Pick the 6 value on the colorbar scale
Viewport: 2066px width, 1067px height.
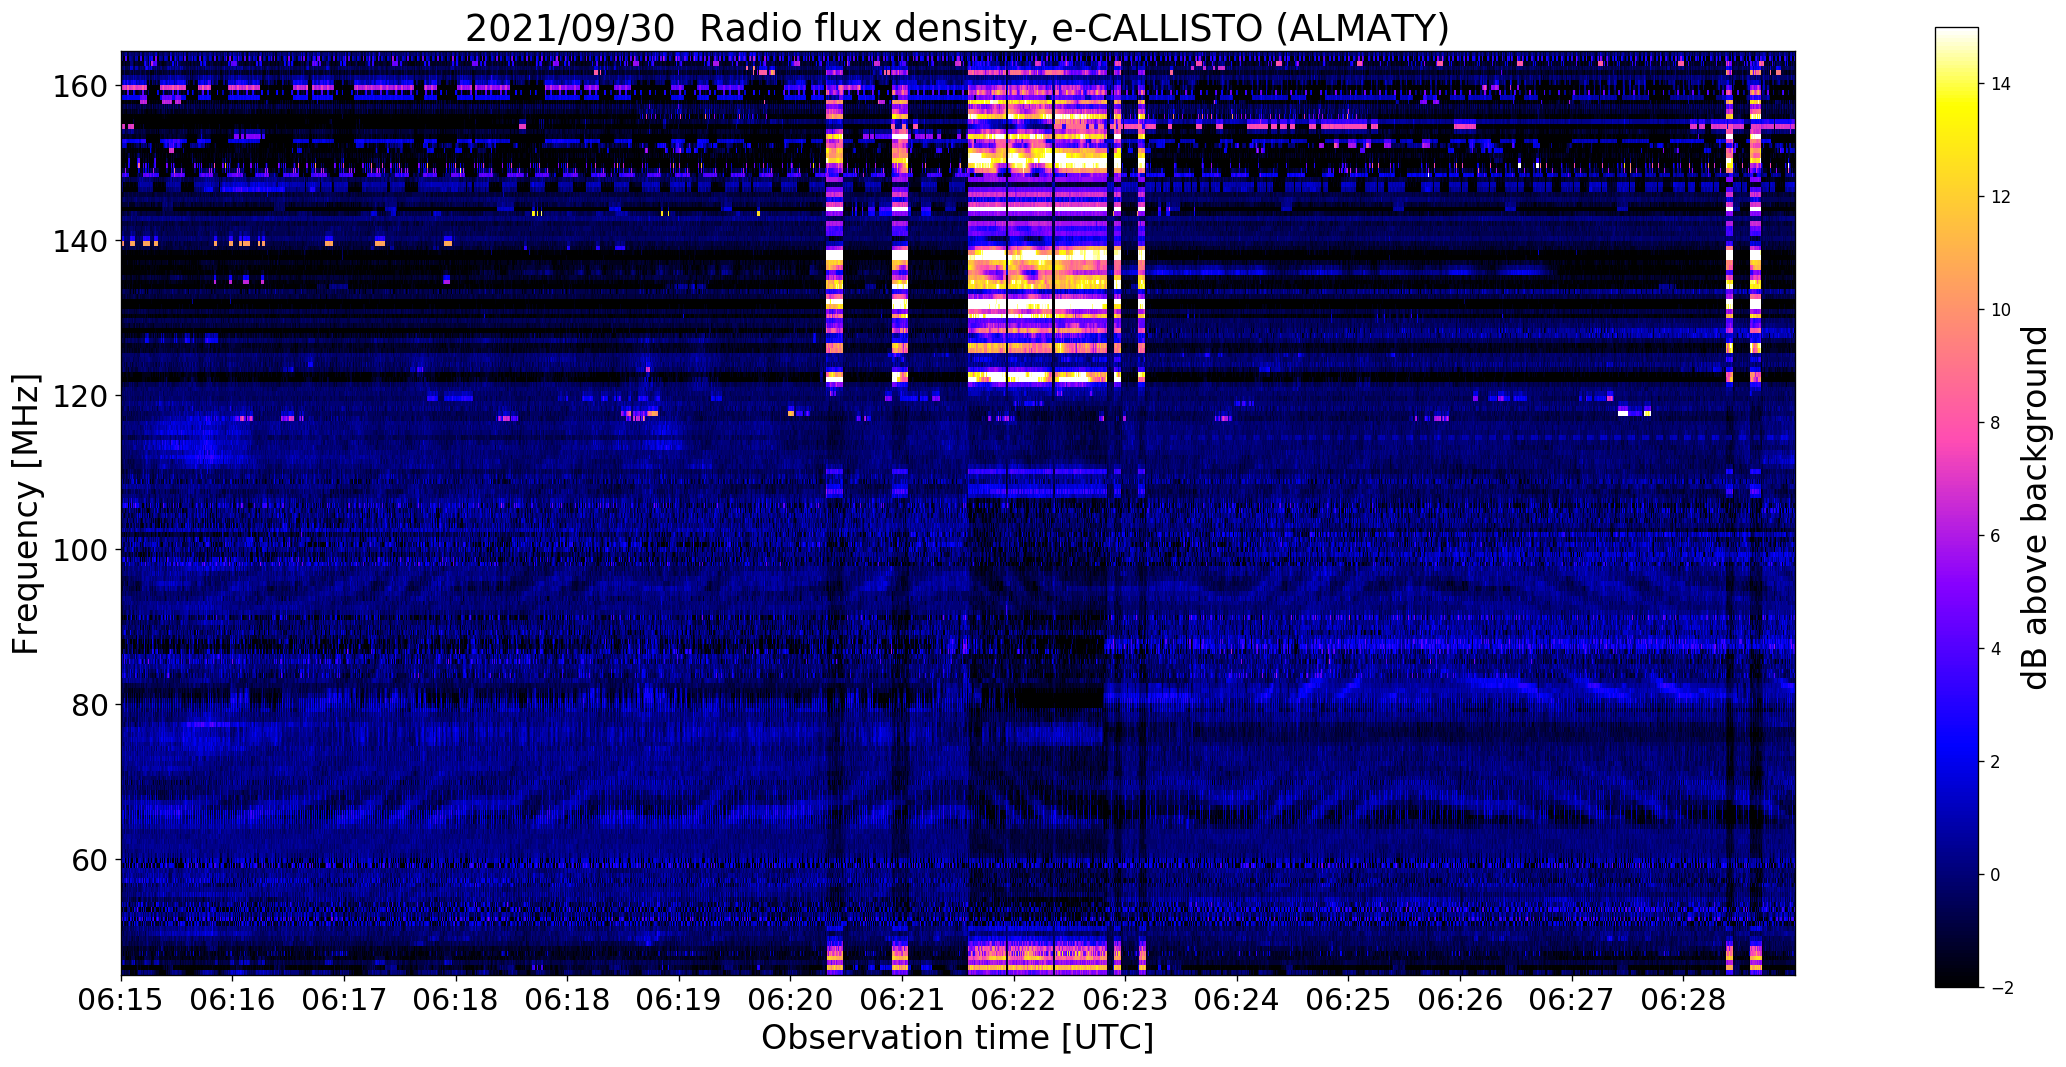tap(1996, 536)
